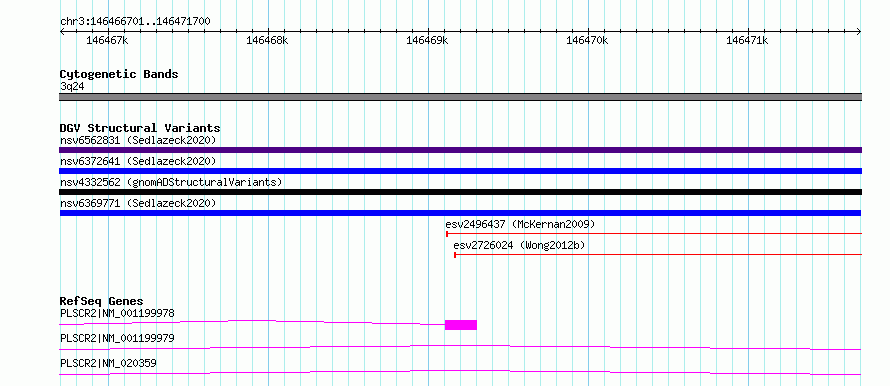Click the 146468k ruler tick label

click(267, 40)
